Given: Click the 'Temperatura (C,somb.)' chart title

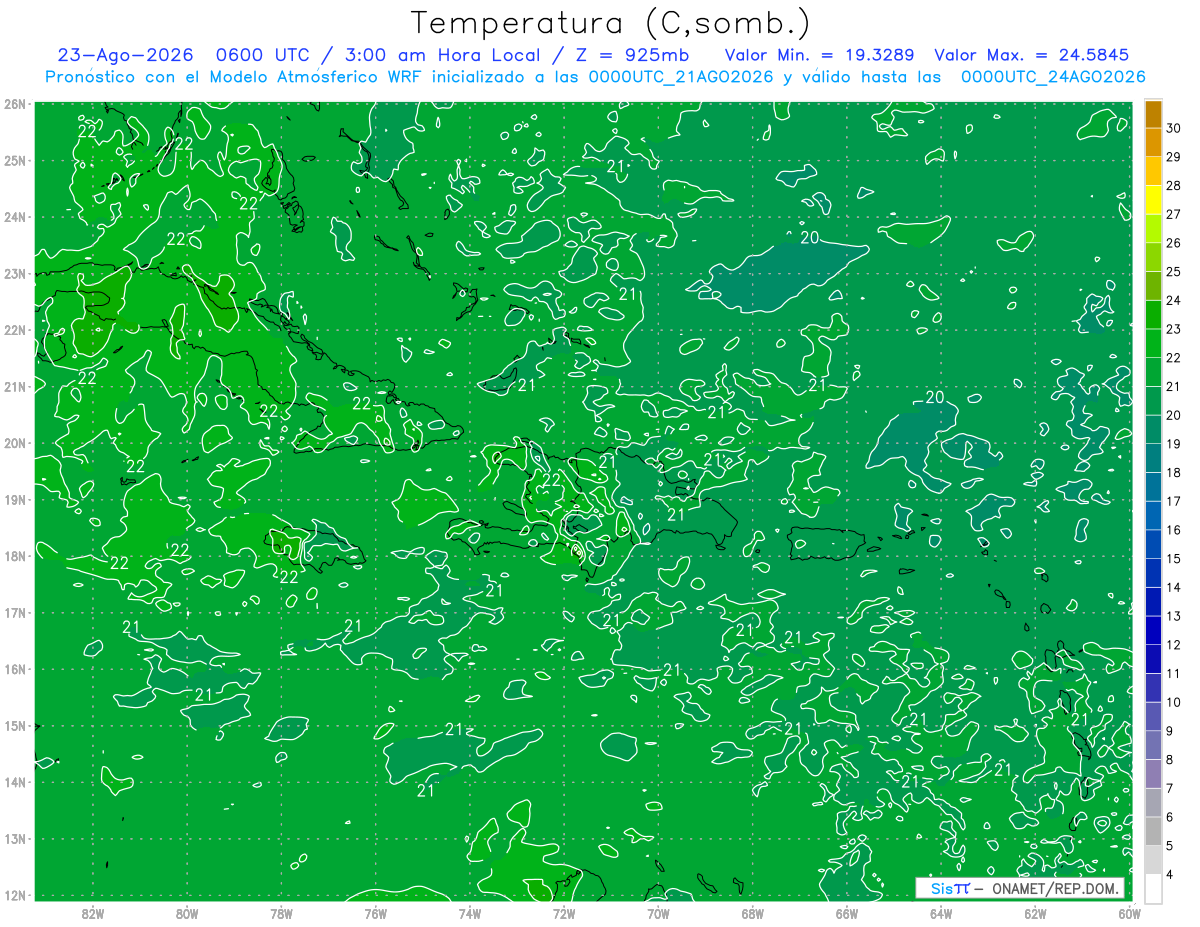Looking at the screenshot, I should [611, 22].
